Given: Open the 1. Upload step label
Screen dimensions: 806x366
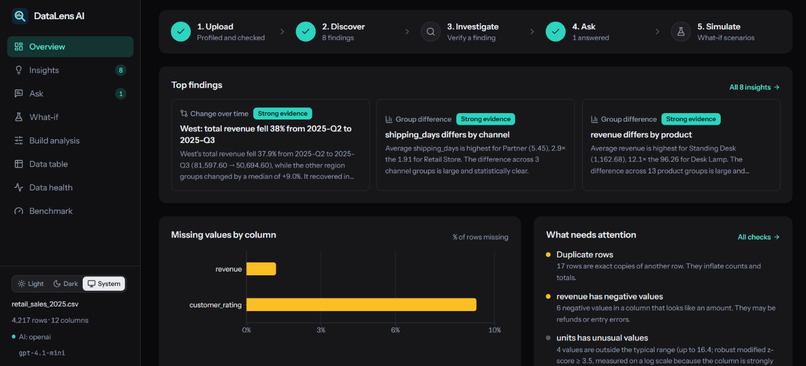Looking at the screenshot, I should pyautogui.click(x=215, y=27).
